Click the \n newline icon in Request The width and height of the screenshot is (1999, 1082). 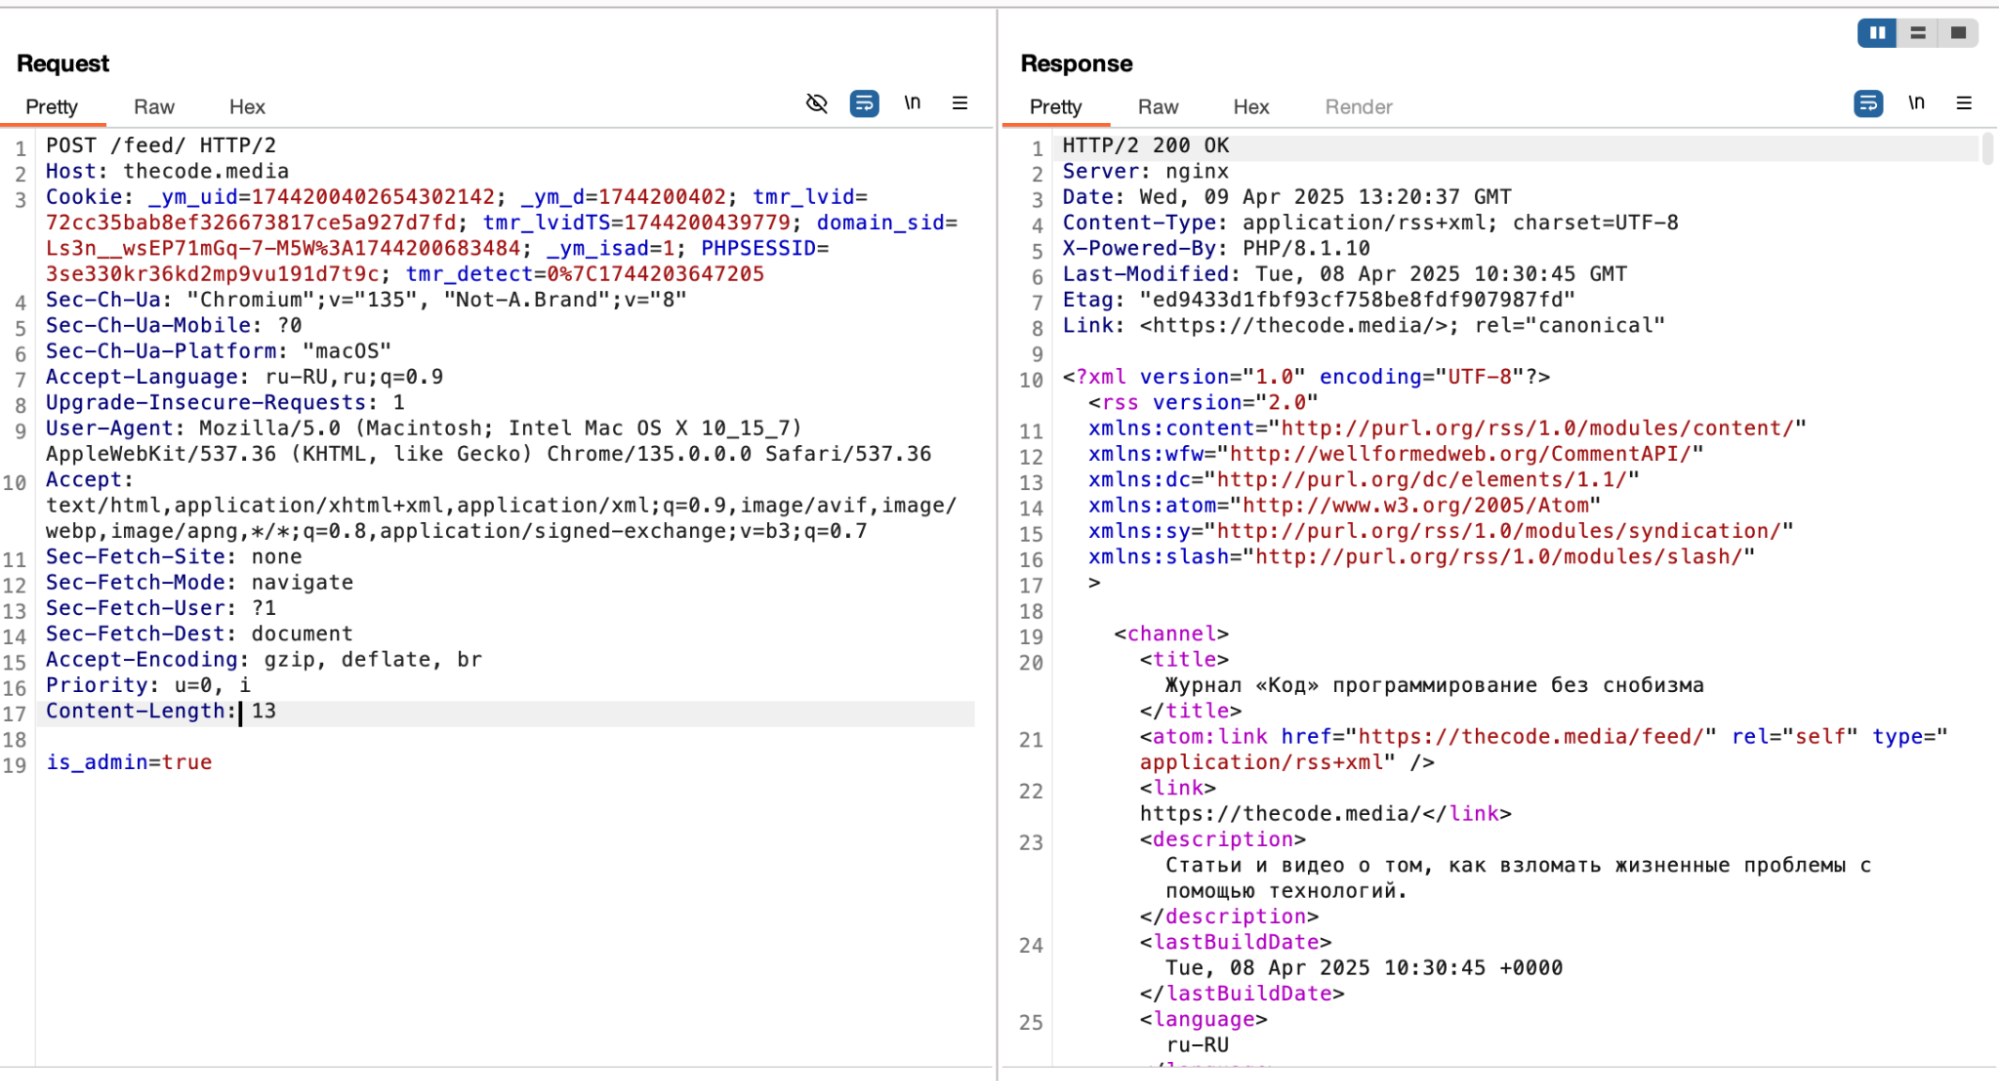(912, 103)
